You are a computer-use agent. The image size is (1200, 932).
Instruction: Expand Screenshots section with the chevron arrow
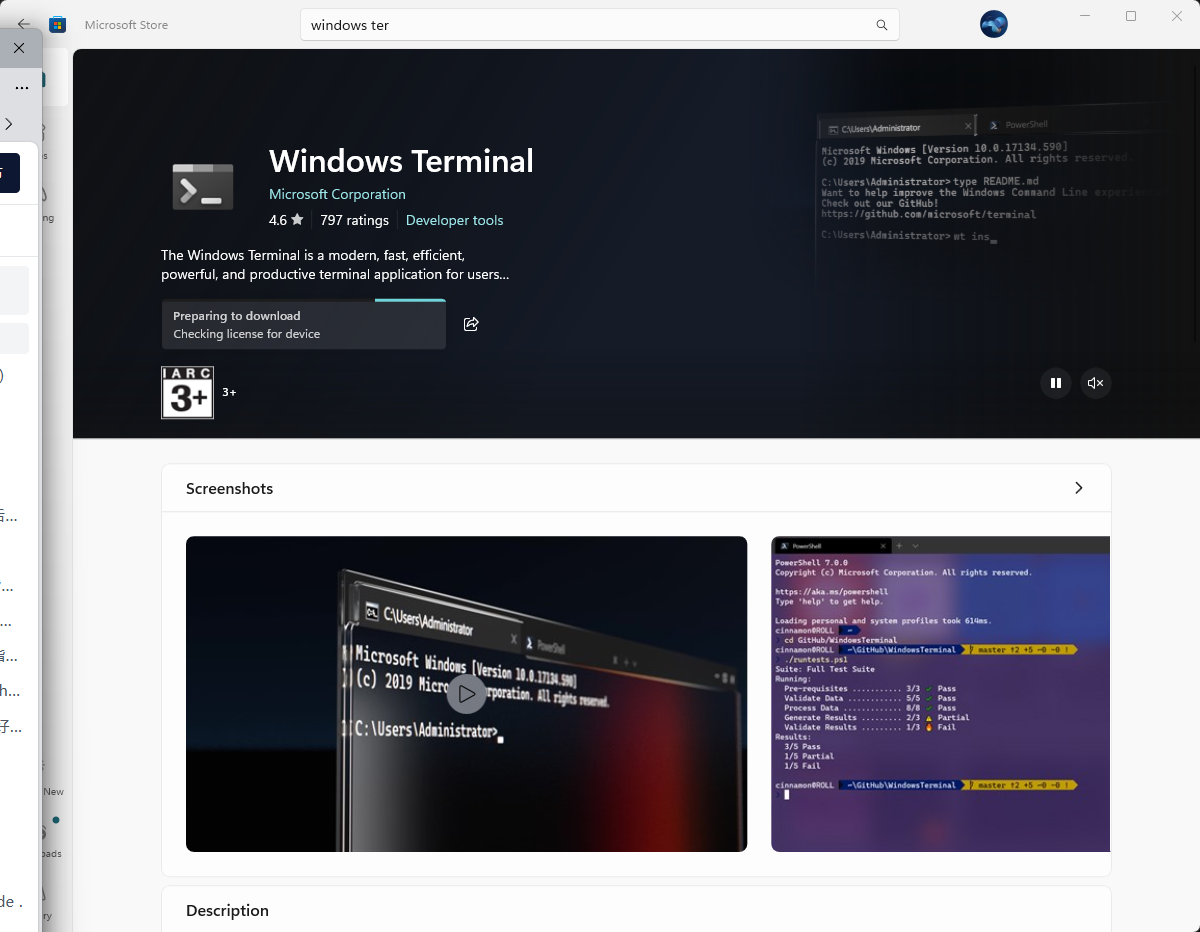[1078, 488]
